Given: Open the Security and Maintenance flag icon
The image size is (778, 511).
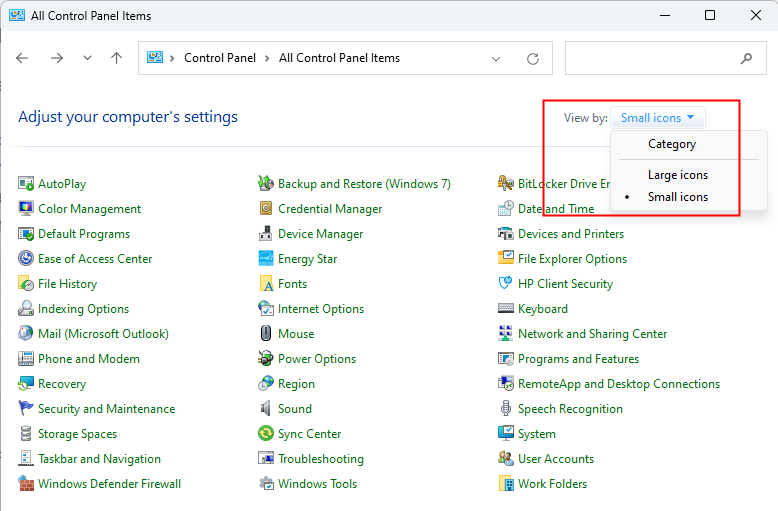Looking at the screenshot, I should [26, 408].
